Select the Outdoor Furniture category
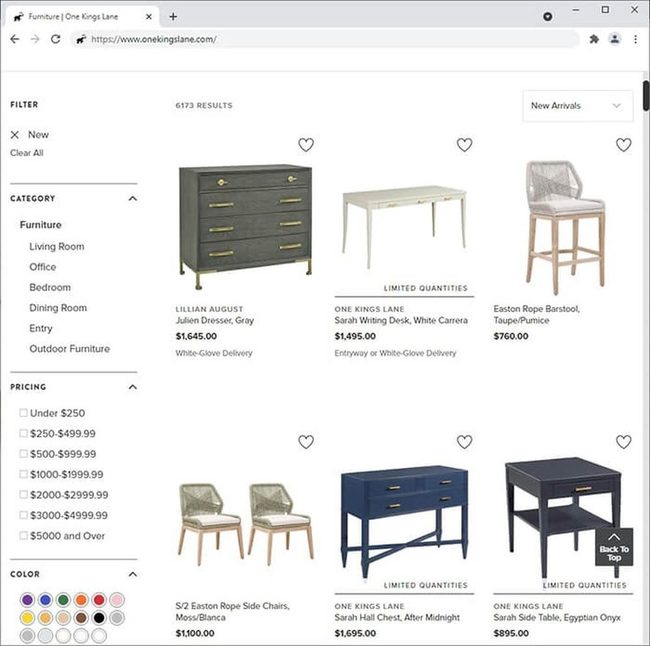Screen dimensions: 650x646 pyautogui.click(x=70, y=349)
